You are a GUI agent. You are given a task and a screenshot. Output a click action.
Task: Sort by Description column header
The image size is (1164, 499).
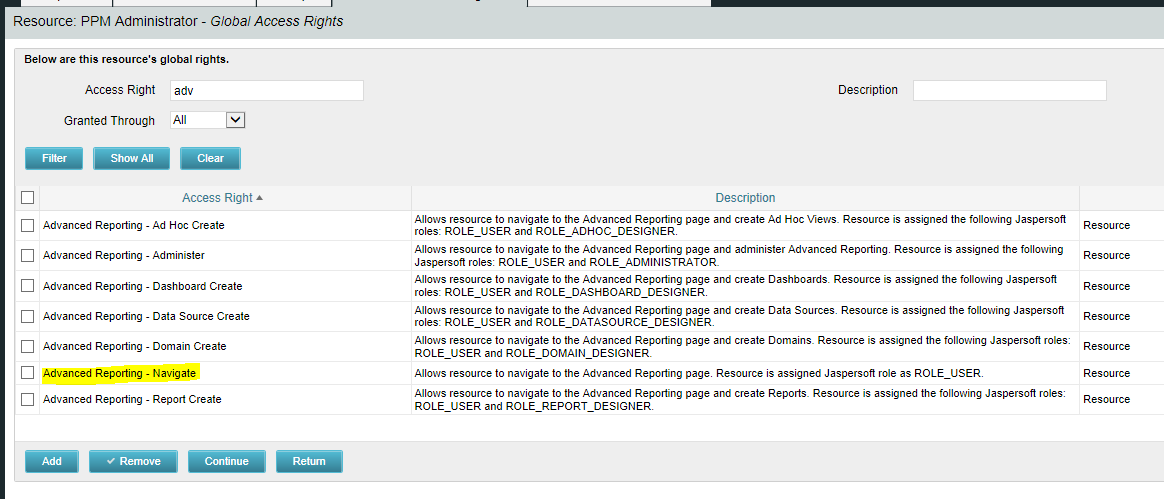(745, 198)
